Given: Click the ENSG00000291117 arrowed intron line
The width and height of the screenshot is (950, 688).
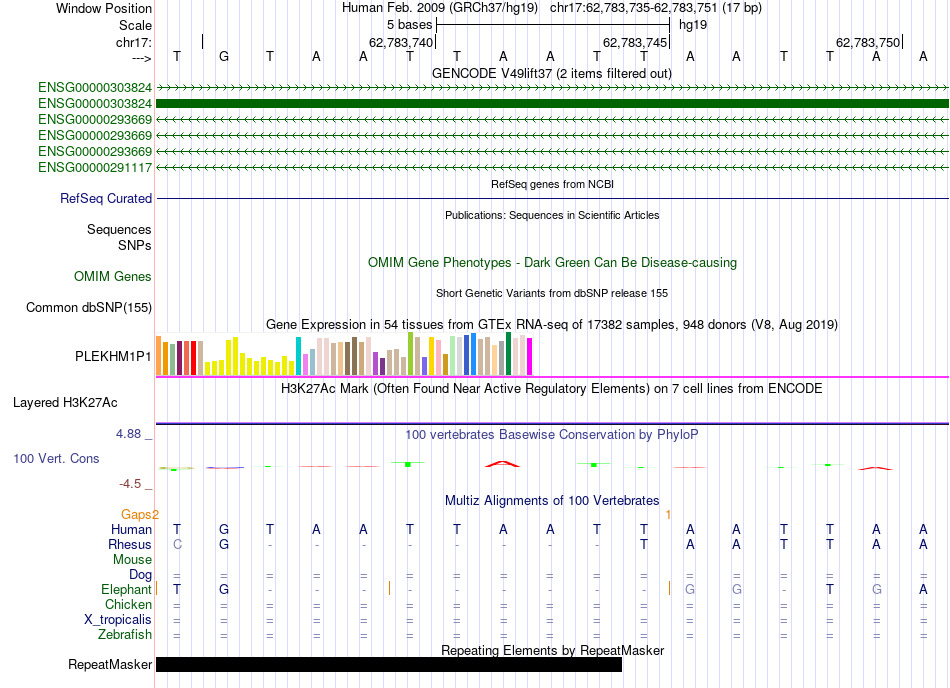Looking at the screenshot, I should [x=552, y=167].
